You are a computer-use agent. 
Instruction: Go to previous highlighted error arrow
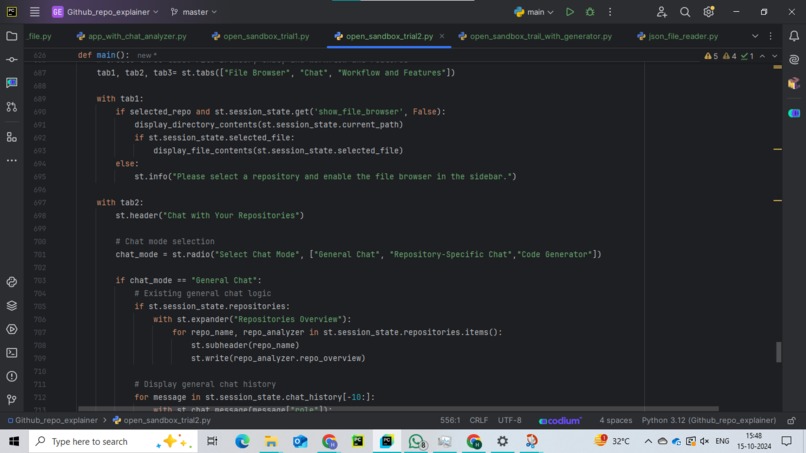tap(762, 56)
